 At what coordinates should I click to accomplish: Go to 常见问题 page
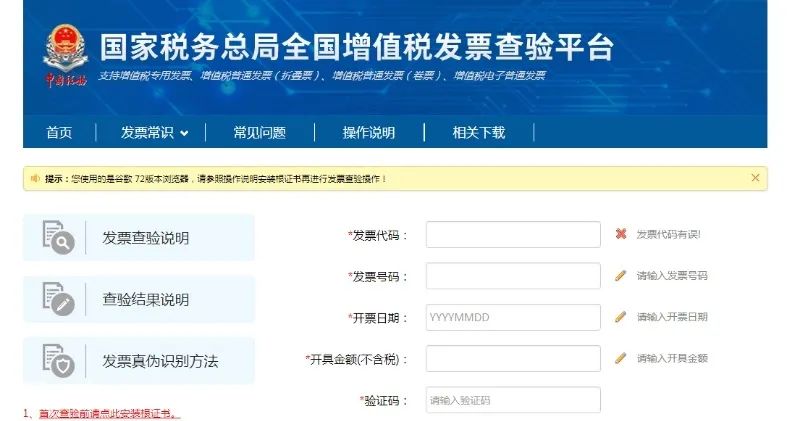259,133
